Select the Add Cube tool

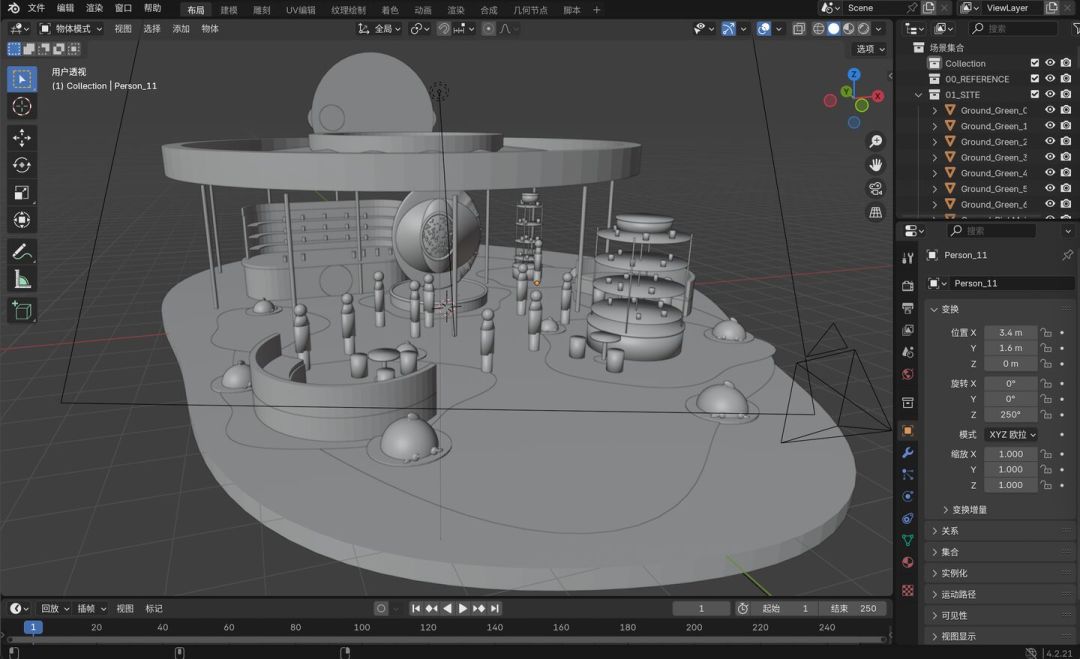click(x=22, y=311)
